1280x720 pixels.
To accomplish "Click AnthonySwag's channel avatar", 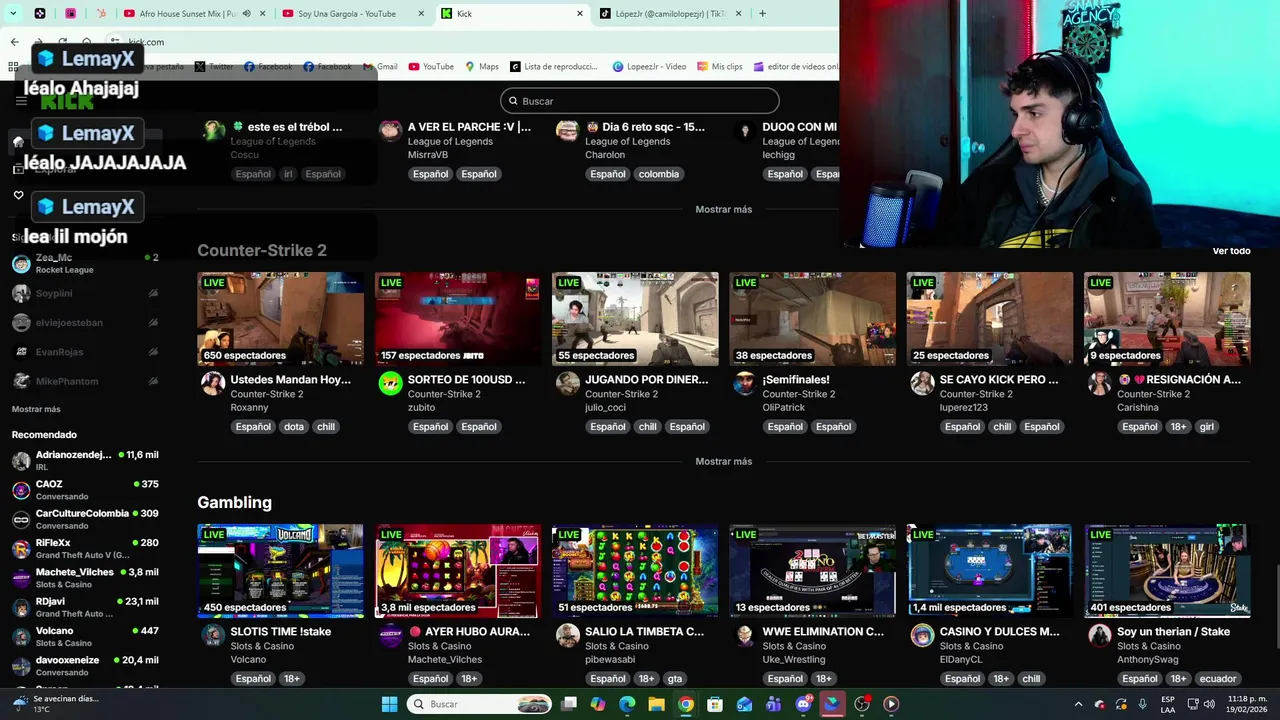I will click(x=1100, y=635).
